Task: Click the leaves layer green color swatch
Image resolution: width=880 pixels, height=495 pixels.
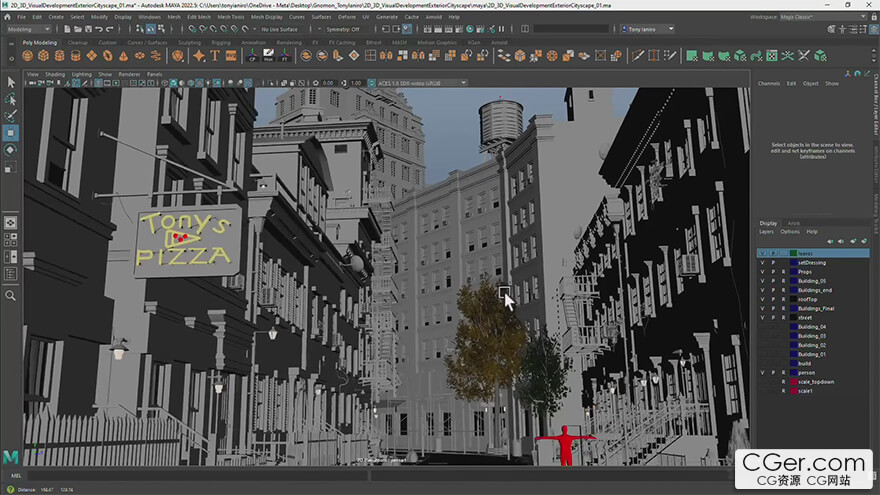Action: 792,254
